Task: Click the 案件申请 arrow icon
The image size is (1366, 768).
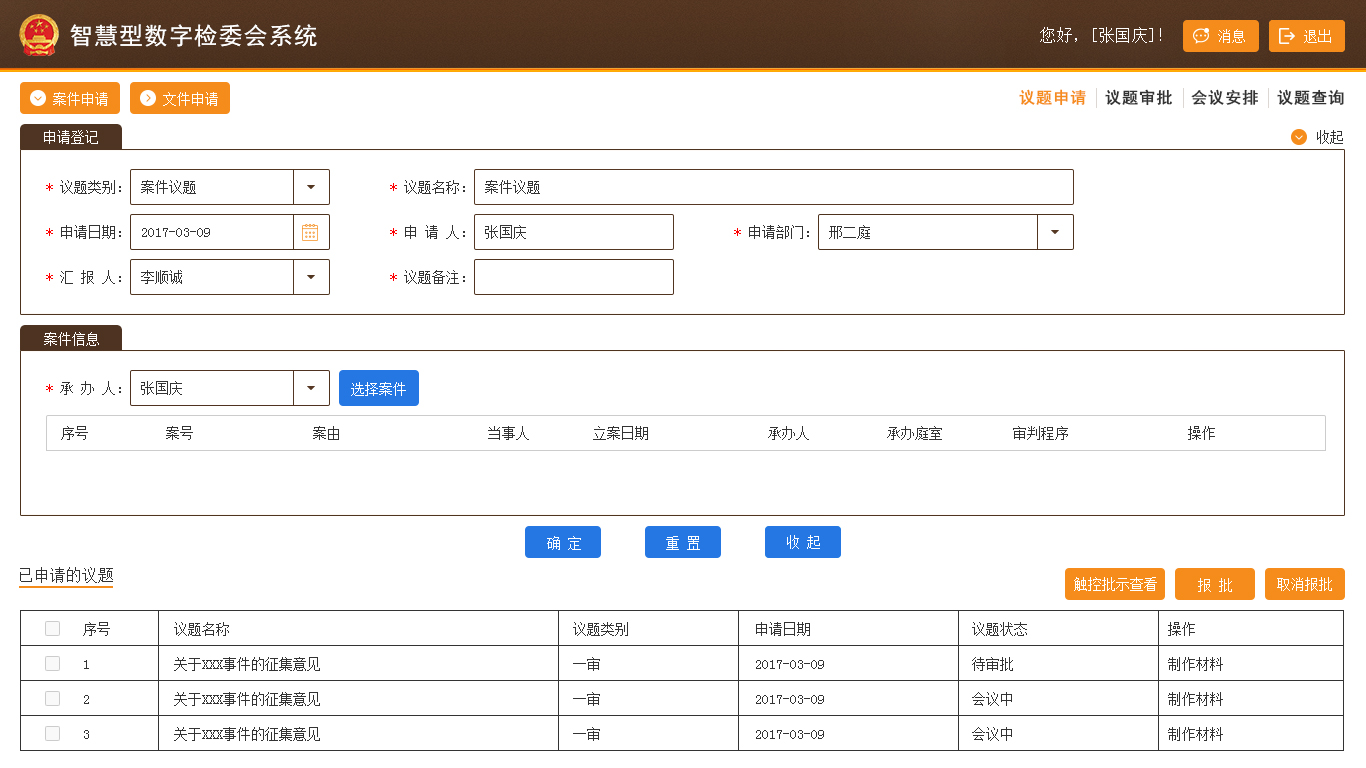Action: (x=38, y=98)
